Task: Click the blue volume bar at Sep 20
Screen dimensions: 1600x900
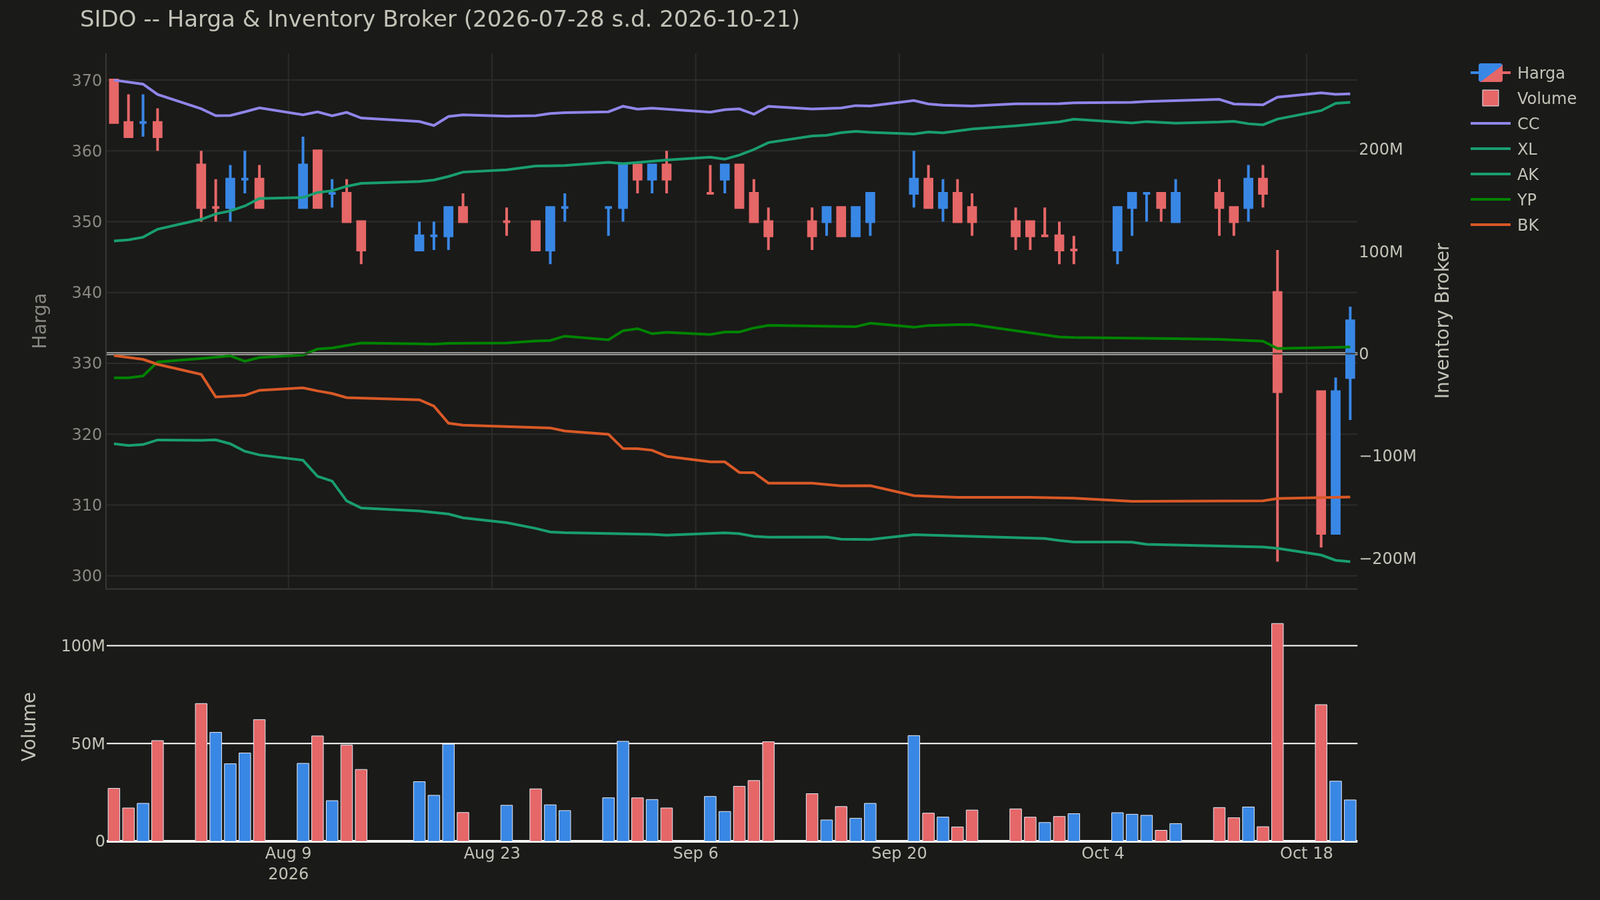Action: [x=914, y=788]
